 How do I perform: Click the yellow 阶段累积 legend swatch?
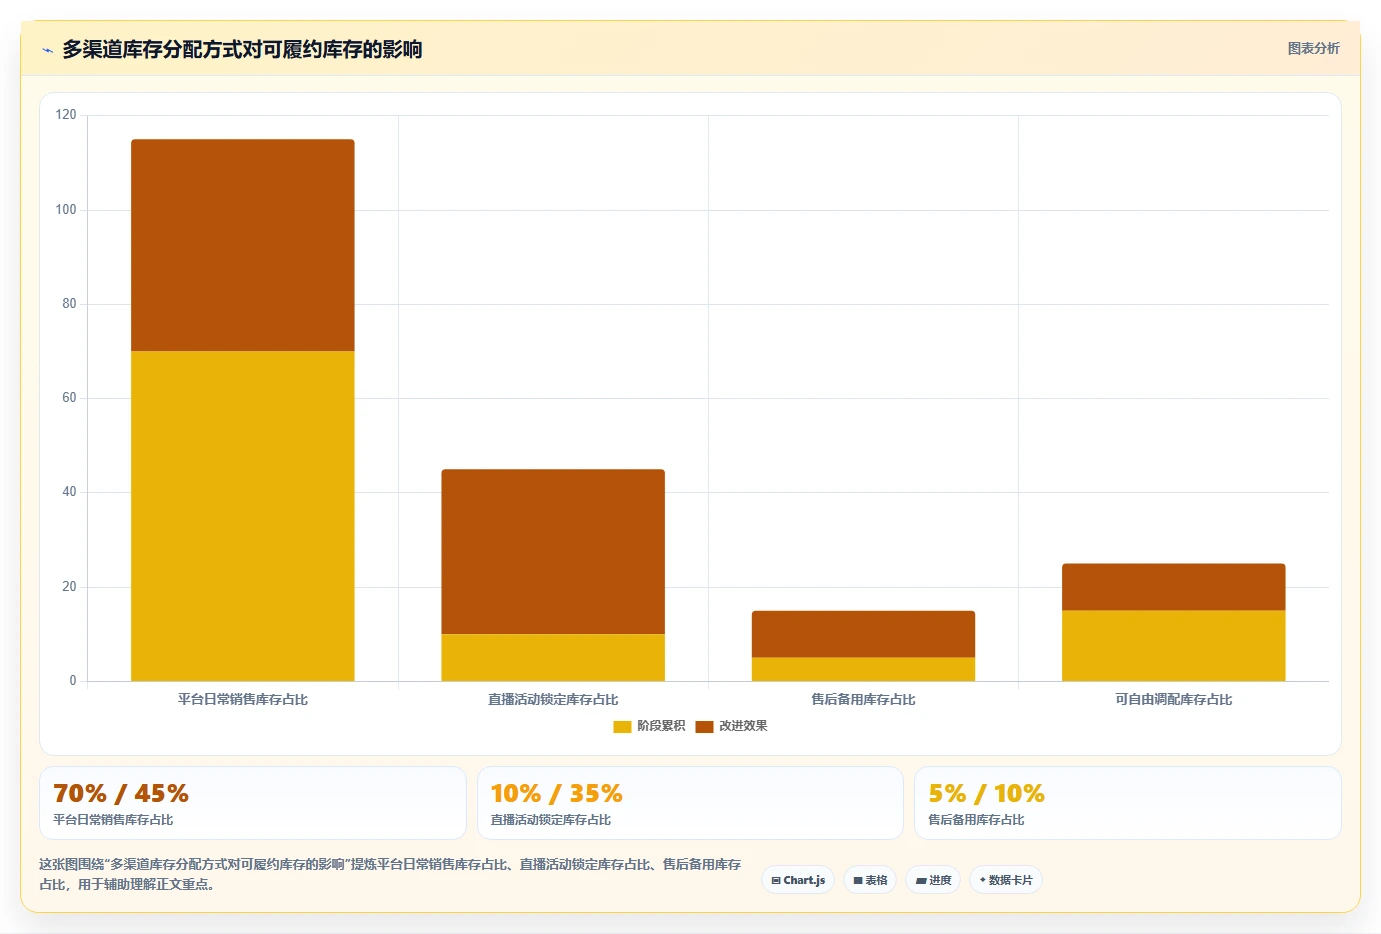point(622,726)
